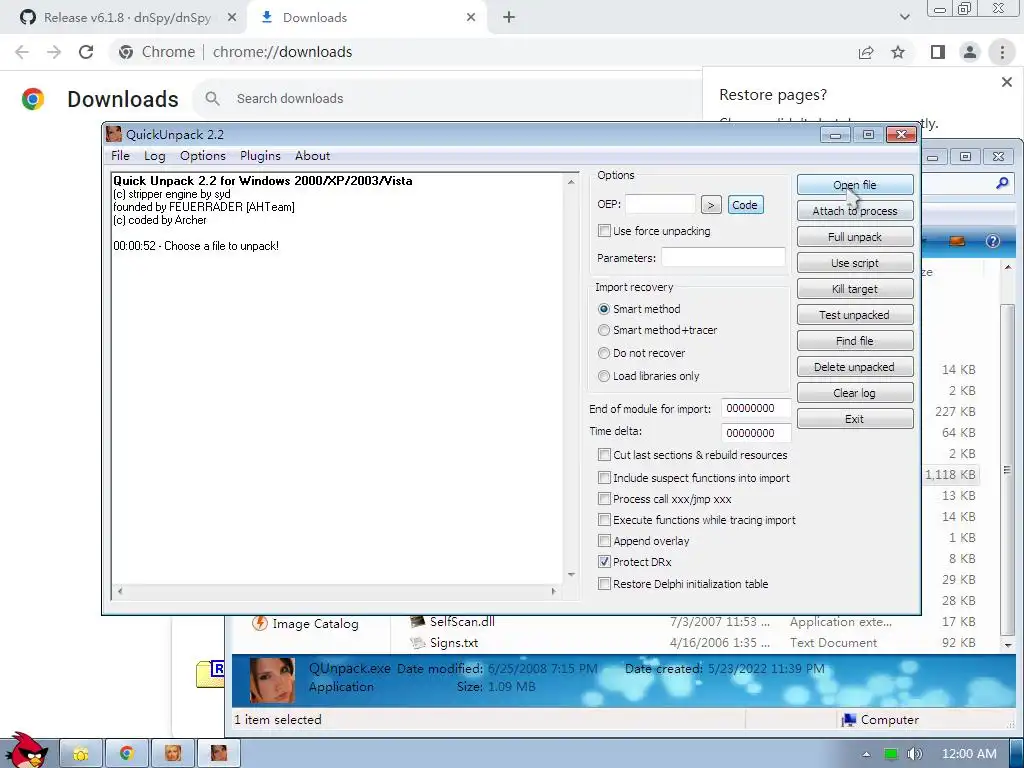Click taskbar volume speaker icon
This screenshot has height=768, width=1024.
pos(915,754)
